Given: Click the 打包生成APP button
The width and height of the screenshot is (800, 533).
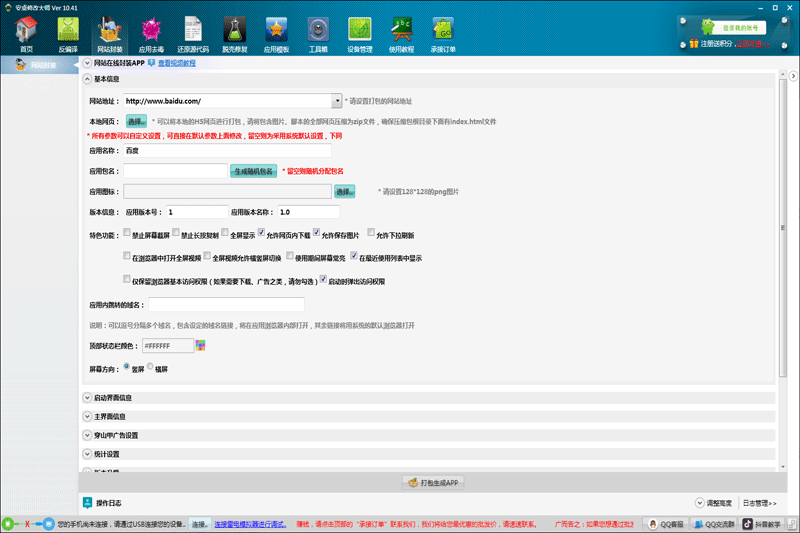Looking at the screenshot, I should [x=433, y=482].
